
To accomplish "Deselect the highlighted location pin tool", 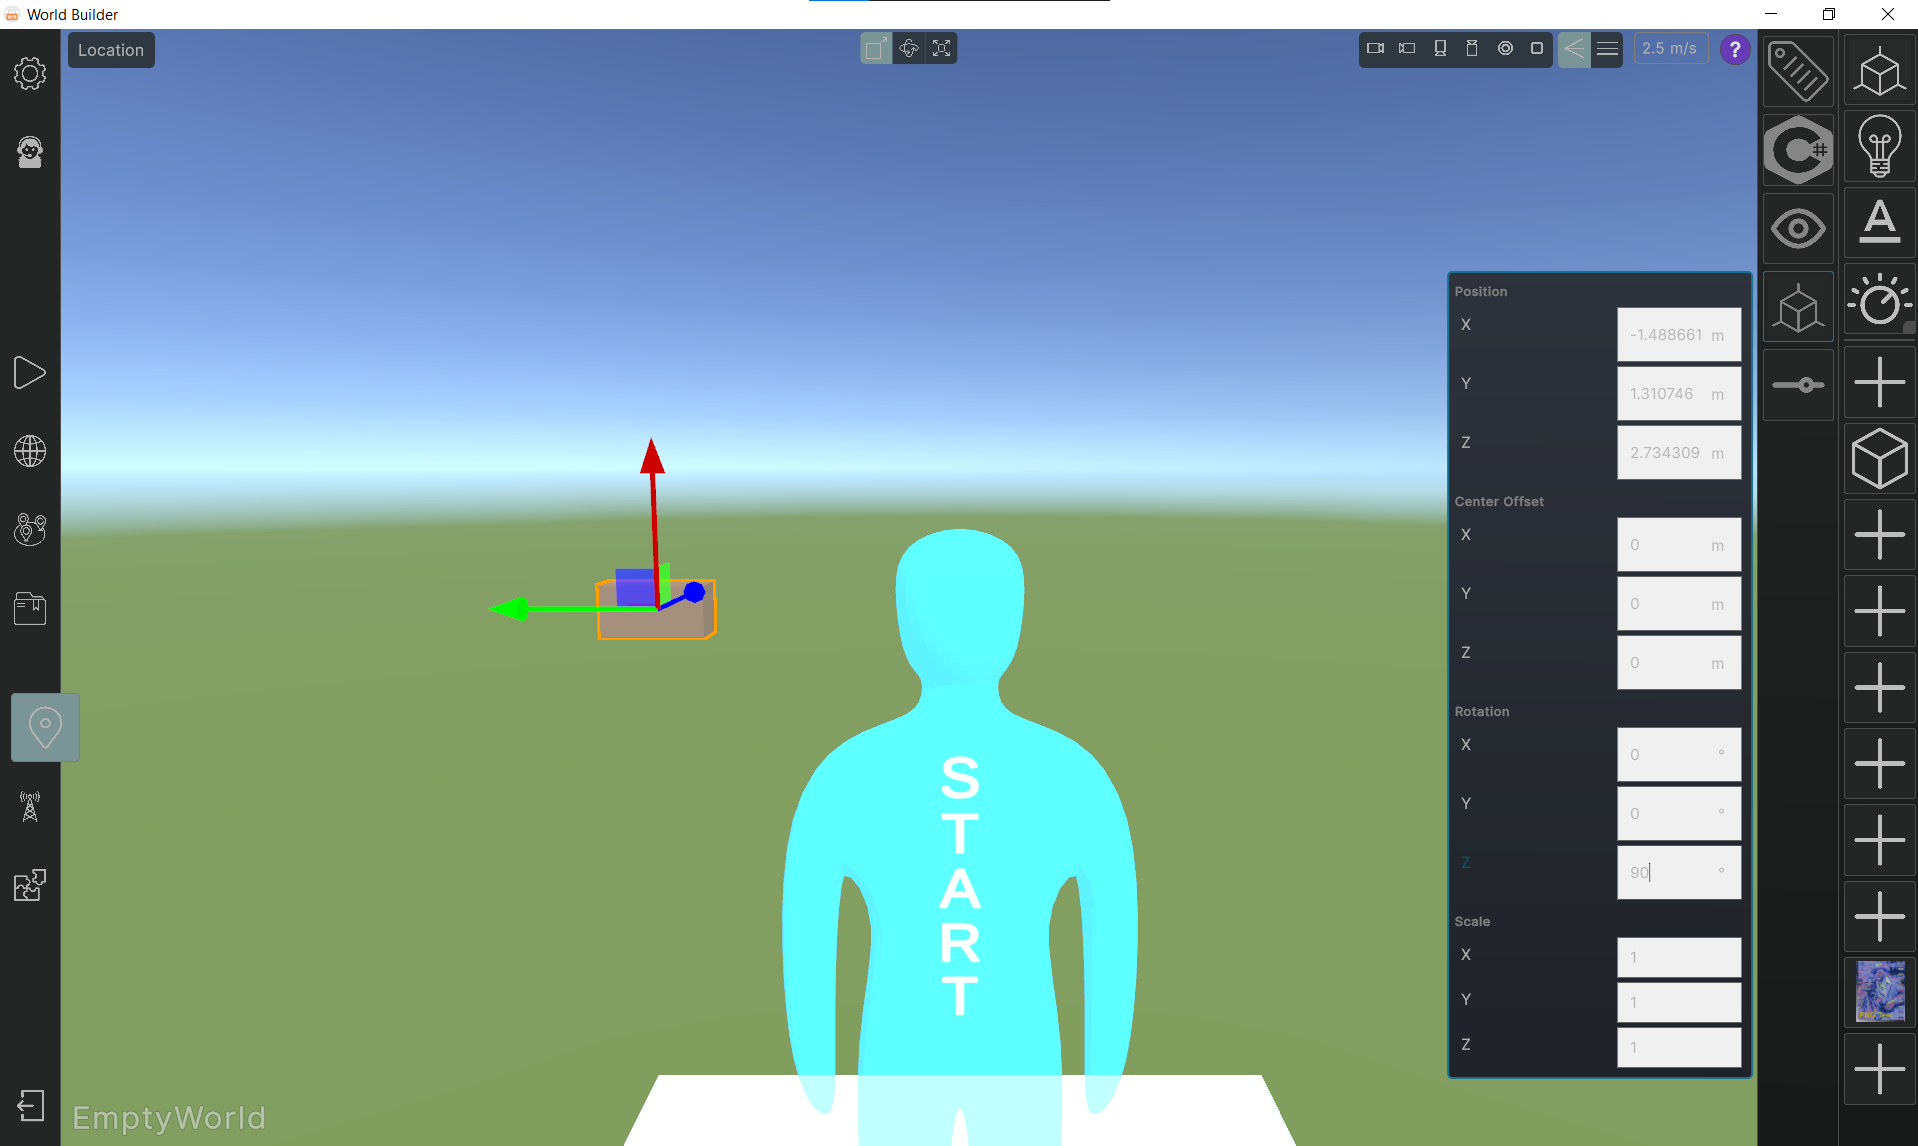I will [44, 727].
